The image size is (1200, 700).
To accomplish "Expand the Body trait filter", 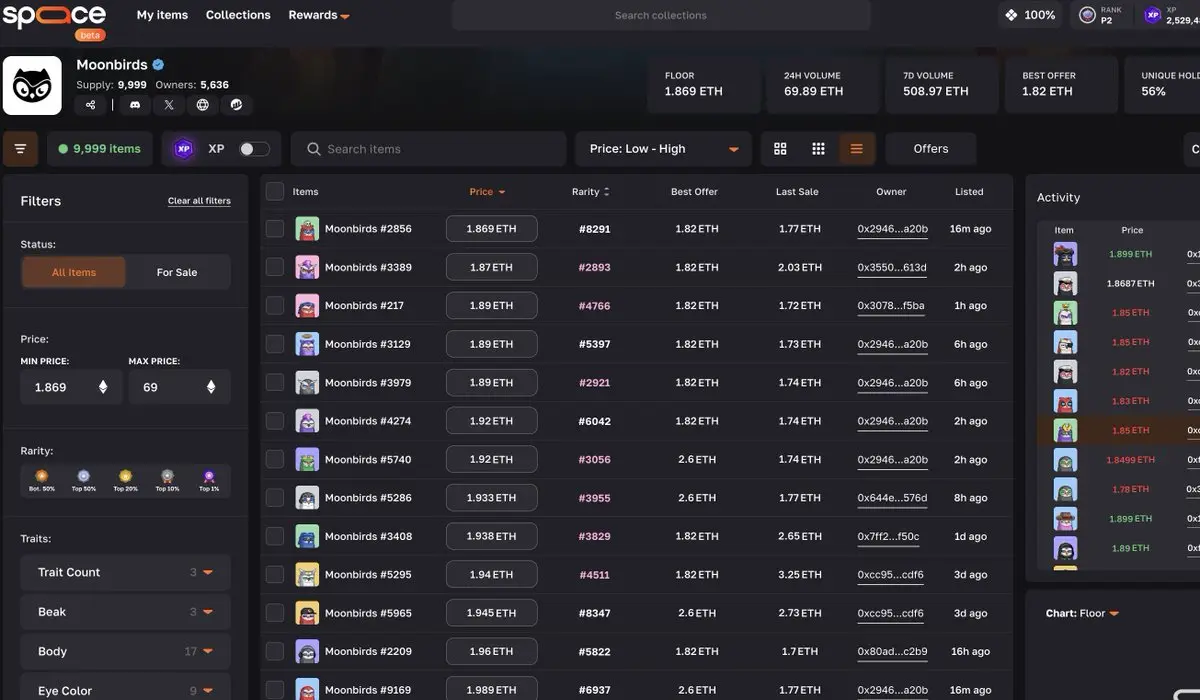I will pyautogui.click(x=126, y=651).
